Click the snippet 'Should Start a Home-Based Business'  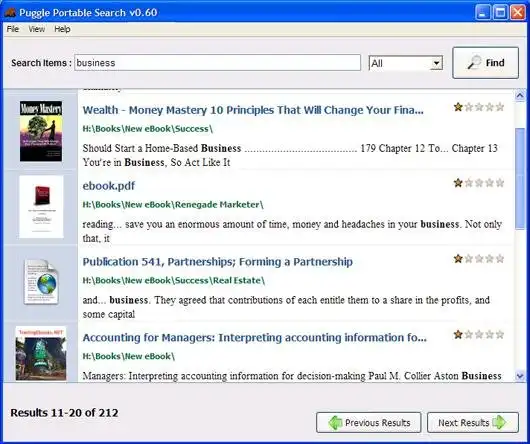[x=162, y=148]
